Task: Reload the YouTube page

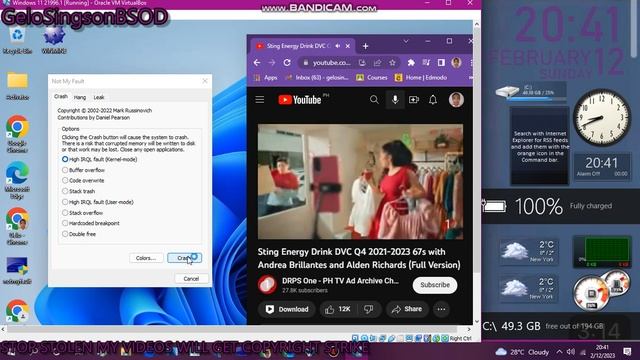Action: pyautogui.click(x=287, y=62)
